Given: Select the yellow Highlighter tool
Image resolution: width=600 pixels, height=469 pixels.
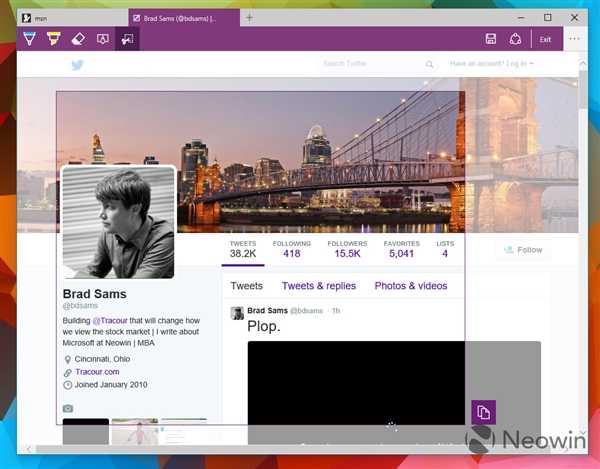Looking at the screenshot, I should pos(54,39).
